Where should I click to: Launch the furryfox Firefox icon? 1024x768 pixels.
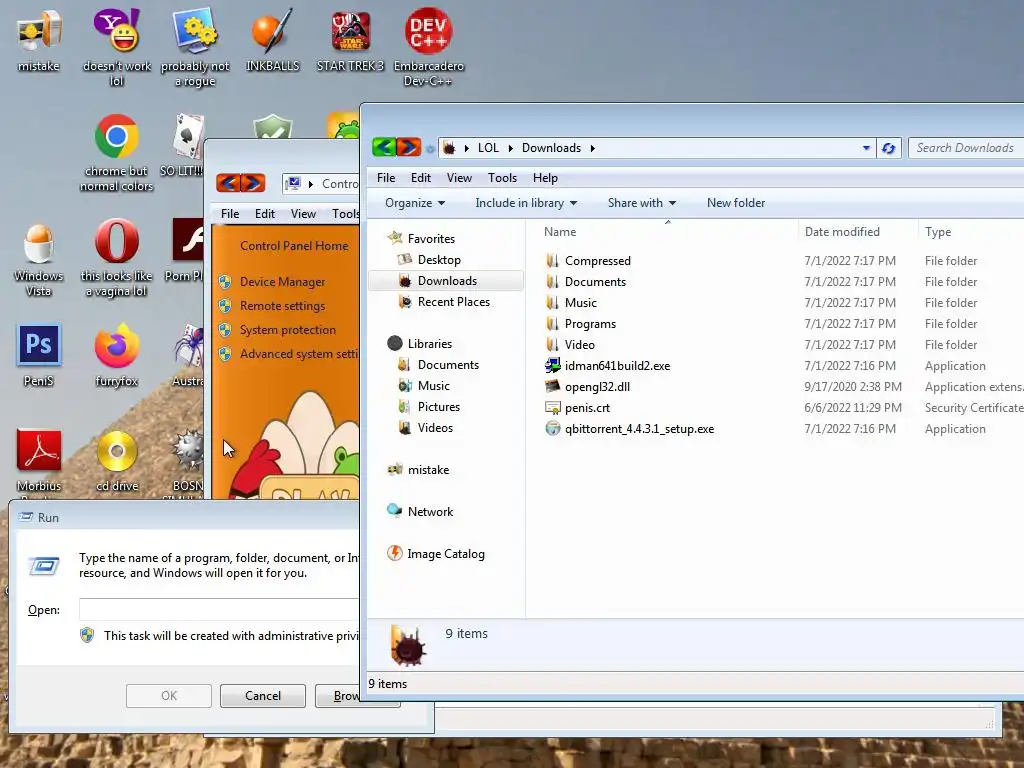117,355
